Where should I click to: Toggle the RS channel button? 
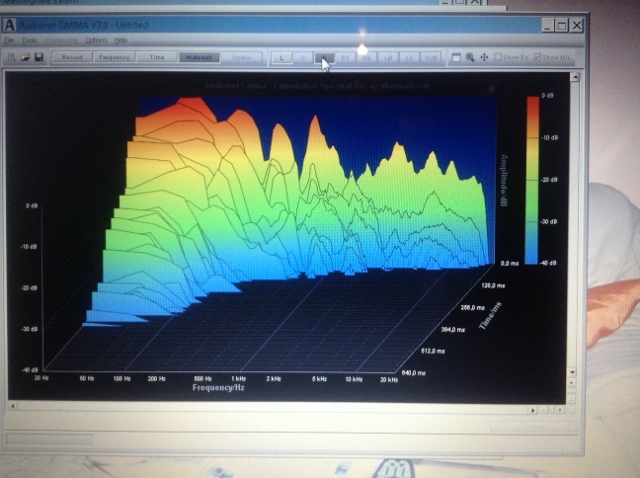click(x=345, y=58)
